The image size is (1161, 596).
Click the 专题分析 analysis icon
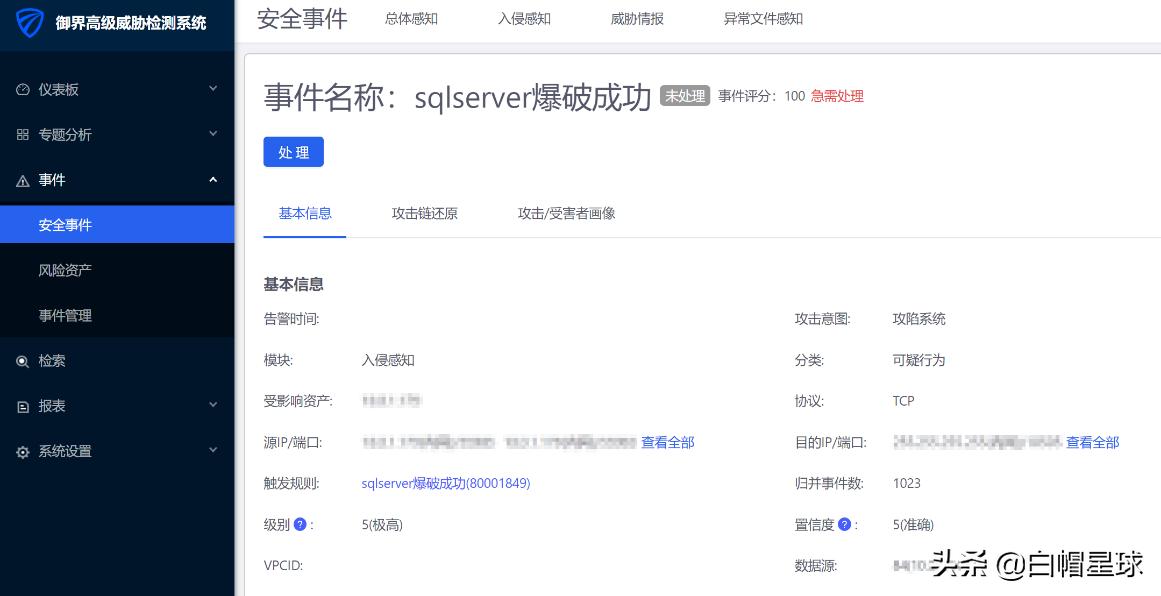coord(23,134)
